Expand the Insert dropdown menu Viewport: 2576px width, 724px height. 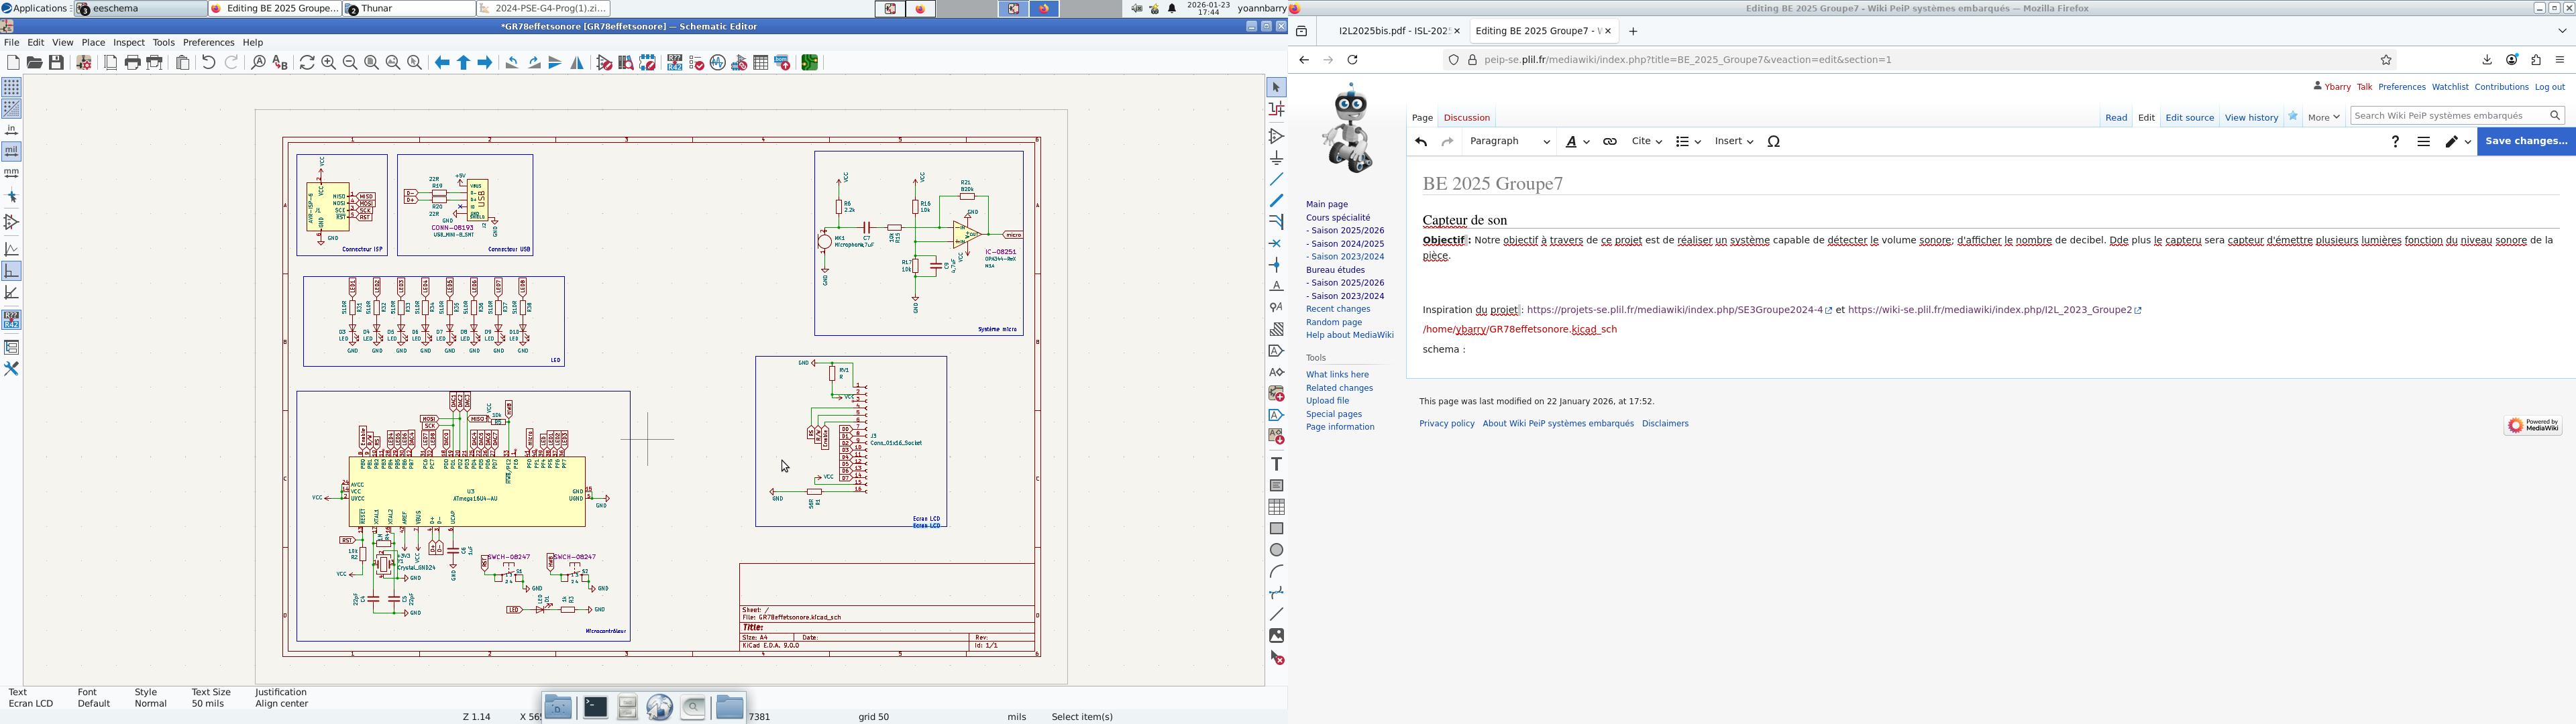1733,142
